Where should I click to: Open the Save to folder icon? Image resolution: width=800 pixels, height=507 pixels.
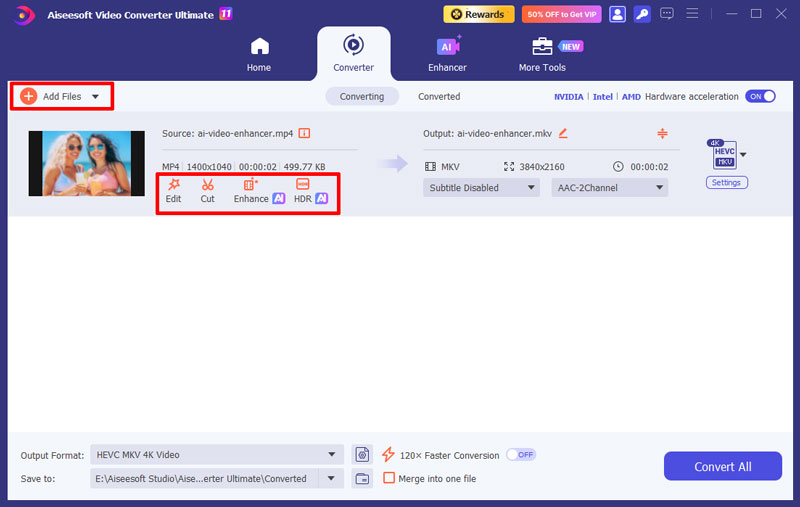(362, 479)
